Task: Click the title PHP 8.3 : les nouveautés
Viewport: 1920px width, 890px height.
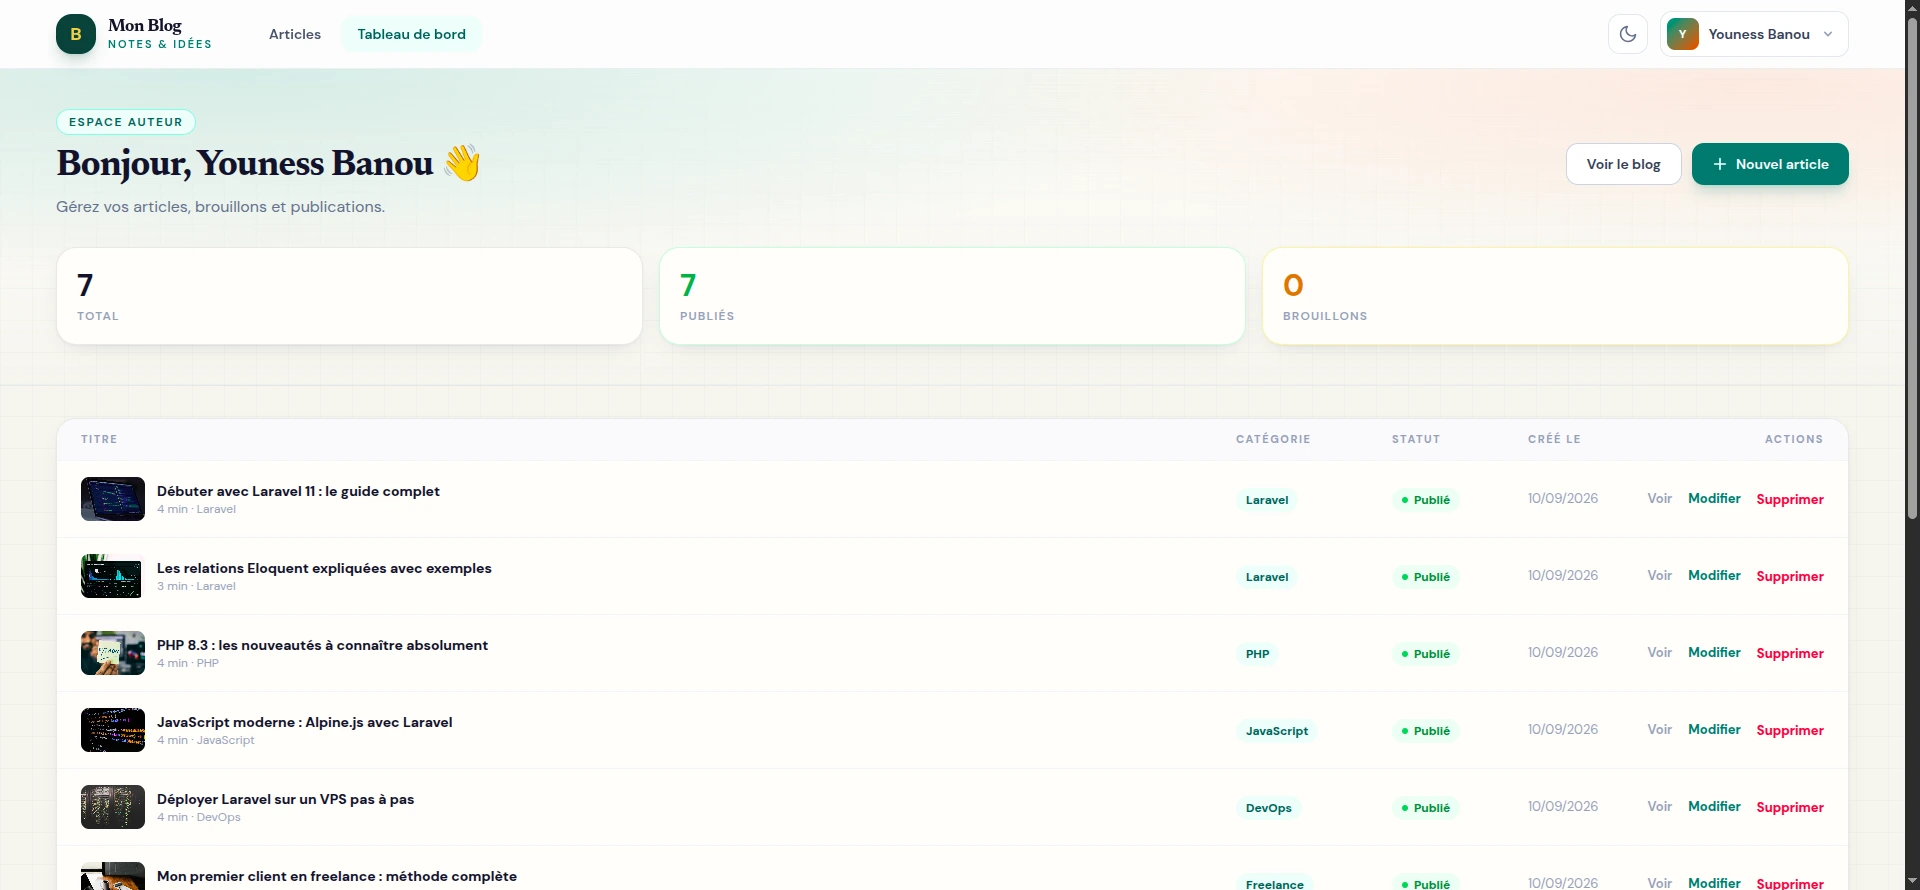Action: click(x=322, y=645)
